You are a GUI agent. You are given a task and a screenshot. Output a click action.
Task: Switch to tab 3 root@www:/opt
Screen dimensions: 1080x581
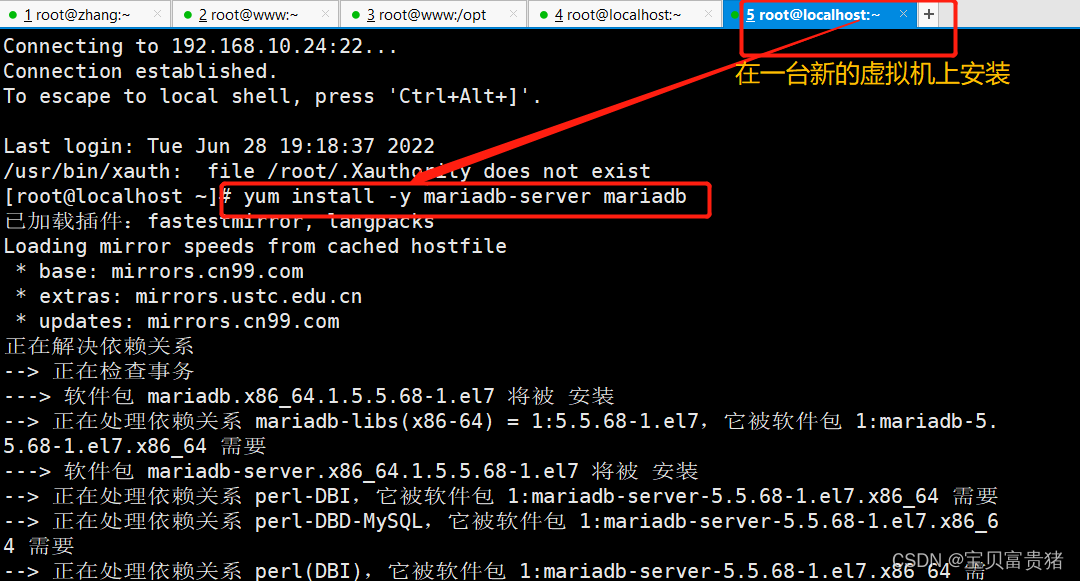(432, 14)
